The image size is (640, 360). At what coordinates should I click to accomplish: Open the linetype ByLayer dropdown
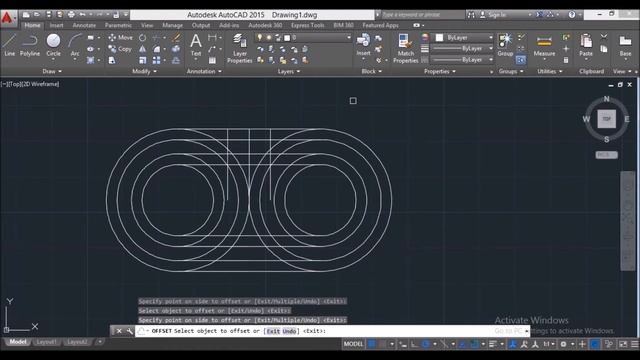pyautogui.click(x=462, y=60)
